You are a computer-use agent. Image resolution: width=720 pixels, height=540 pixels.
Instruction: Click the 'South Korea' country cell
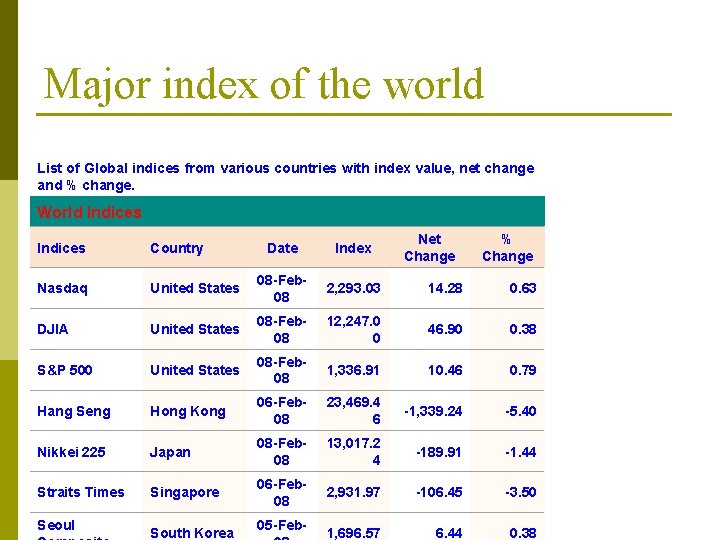(192, 533)
